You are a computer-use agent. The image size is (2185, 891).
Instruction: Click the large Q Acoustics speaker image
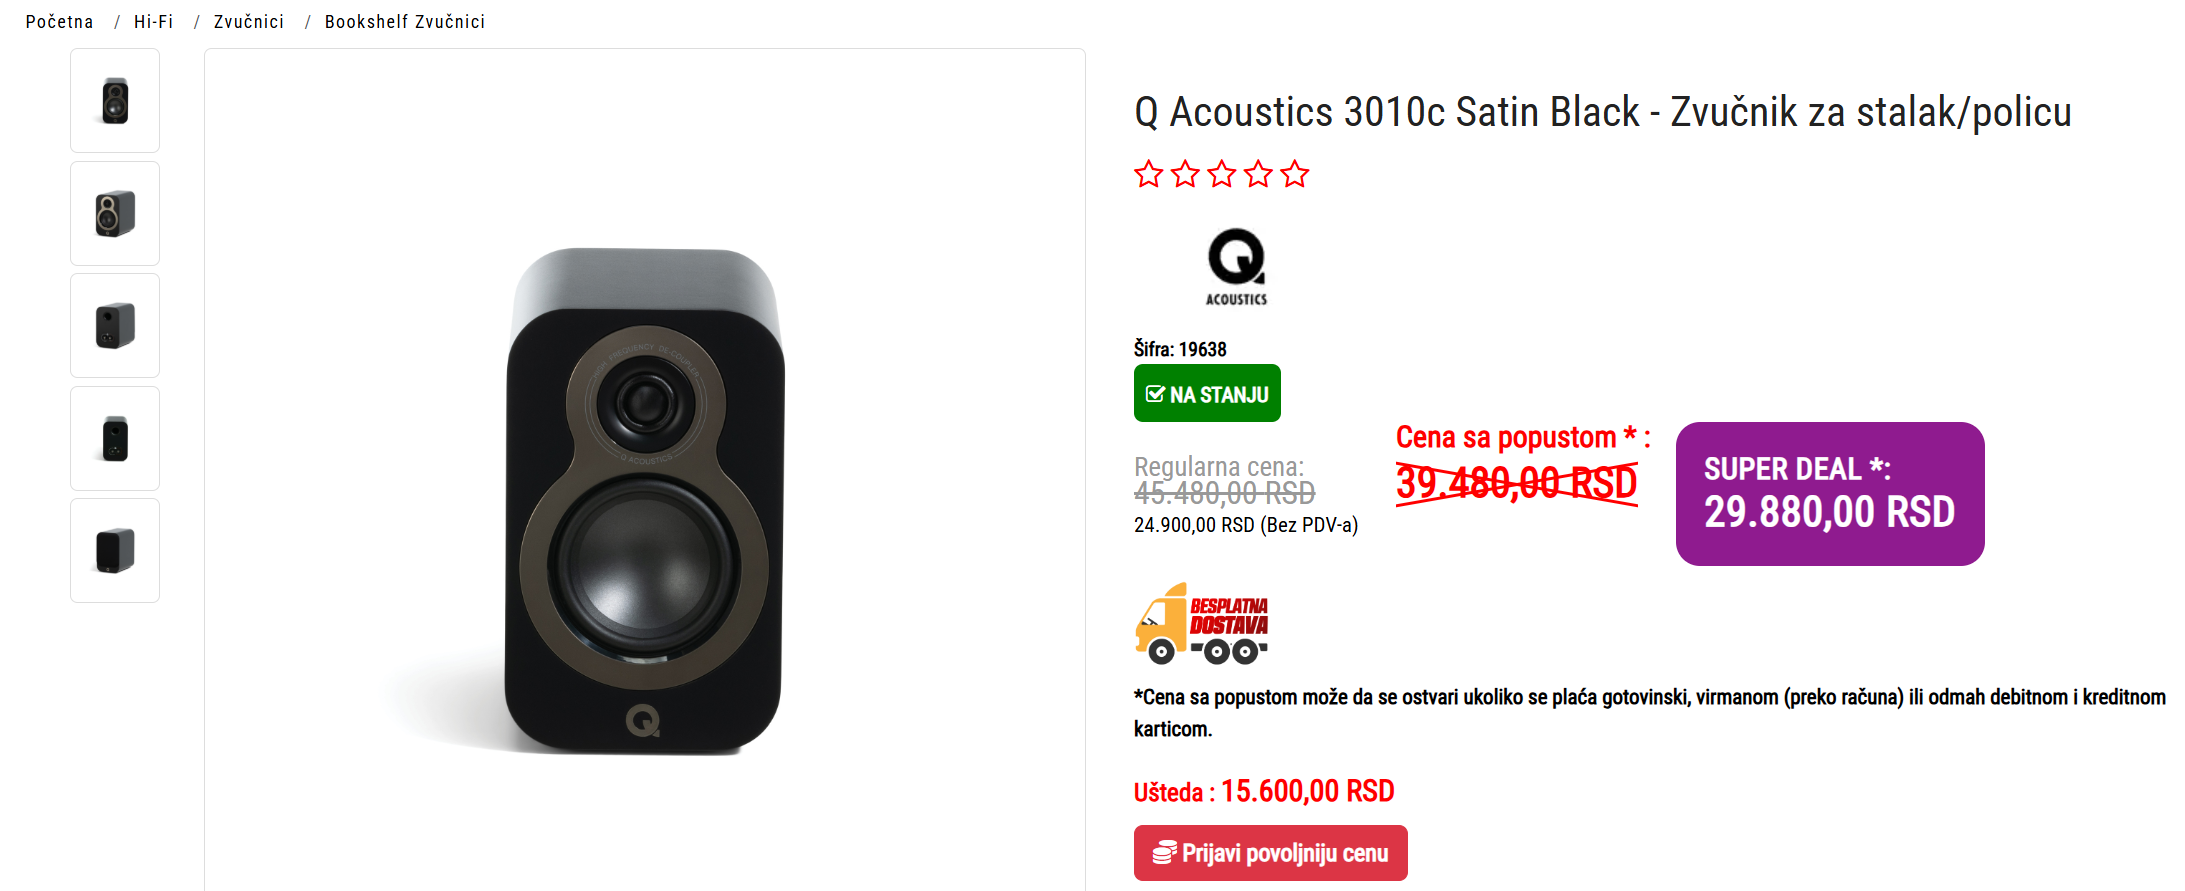(x=645, y=500)
